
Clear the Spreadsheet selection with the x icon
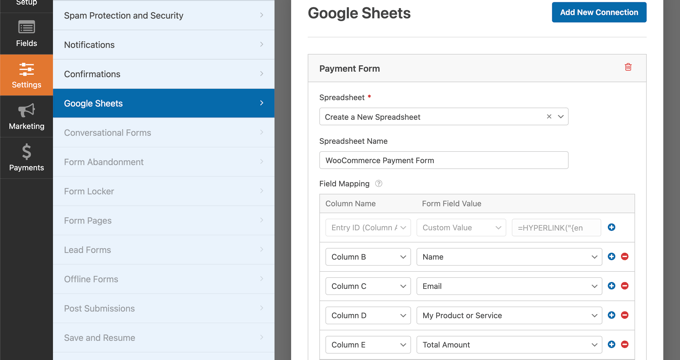click(549, 117)
